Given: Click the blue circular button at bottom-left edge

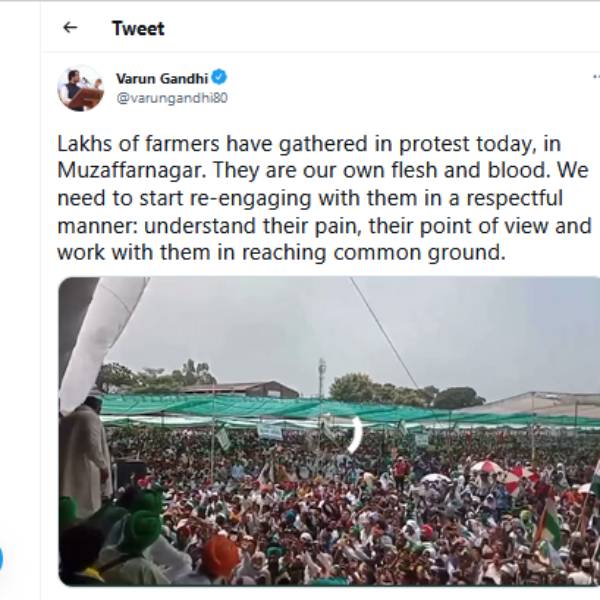Looking at the screenshot, I should point(1,558).
